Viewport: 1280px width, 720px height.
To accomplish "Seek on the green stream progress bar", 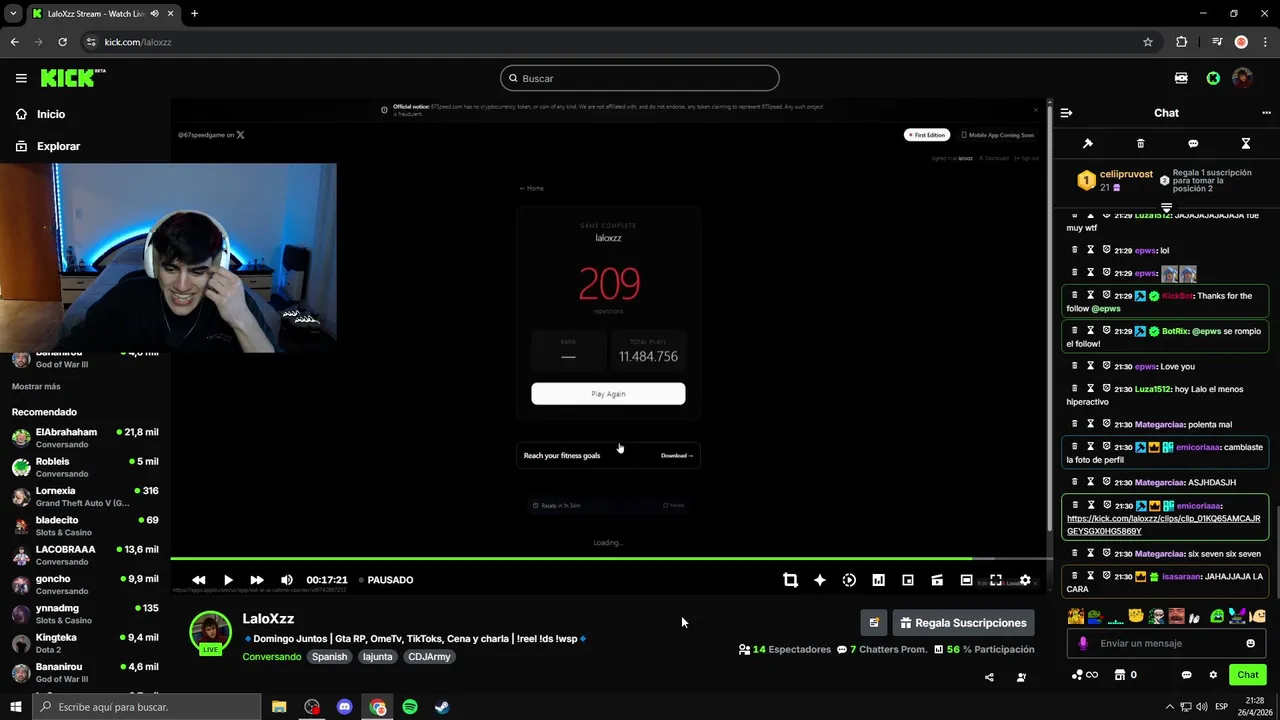I will click(570, 558).
